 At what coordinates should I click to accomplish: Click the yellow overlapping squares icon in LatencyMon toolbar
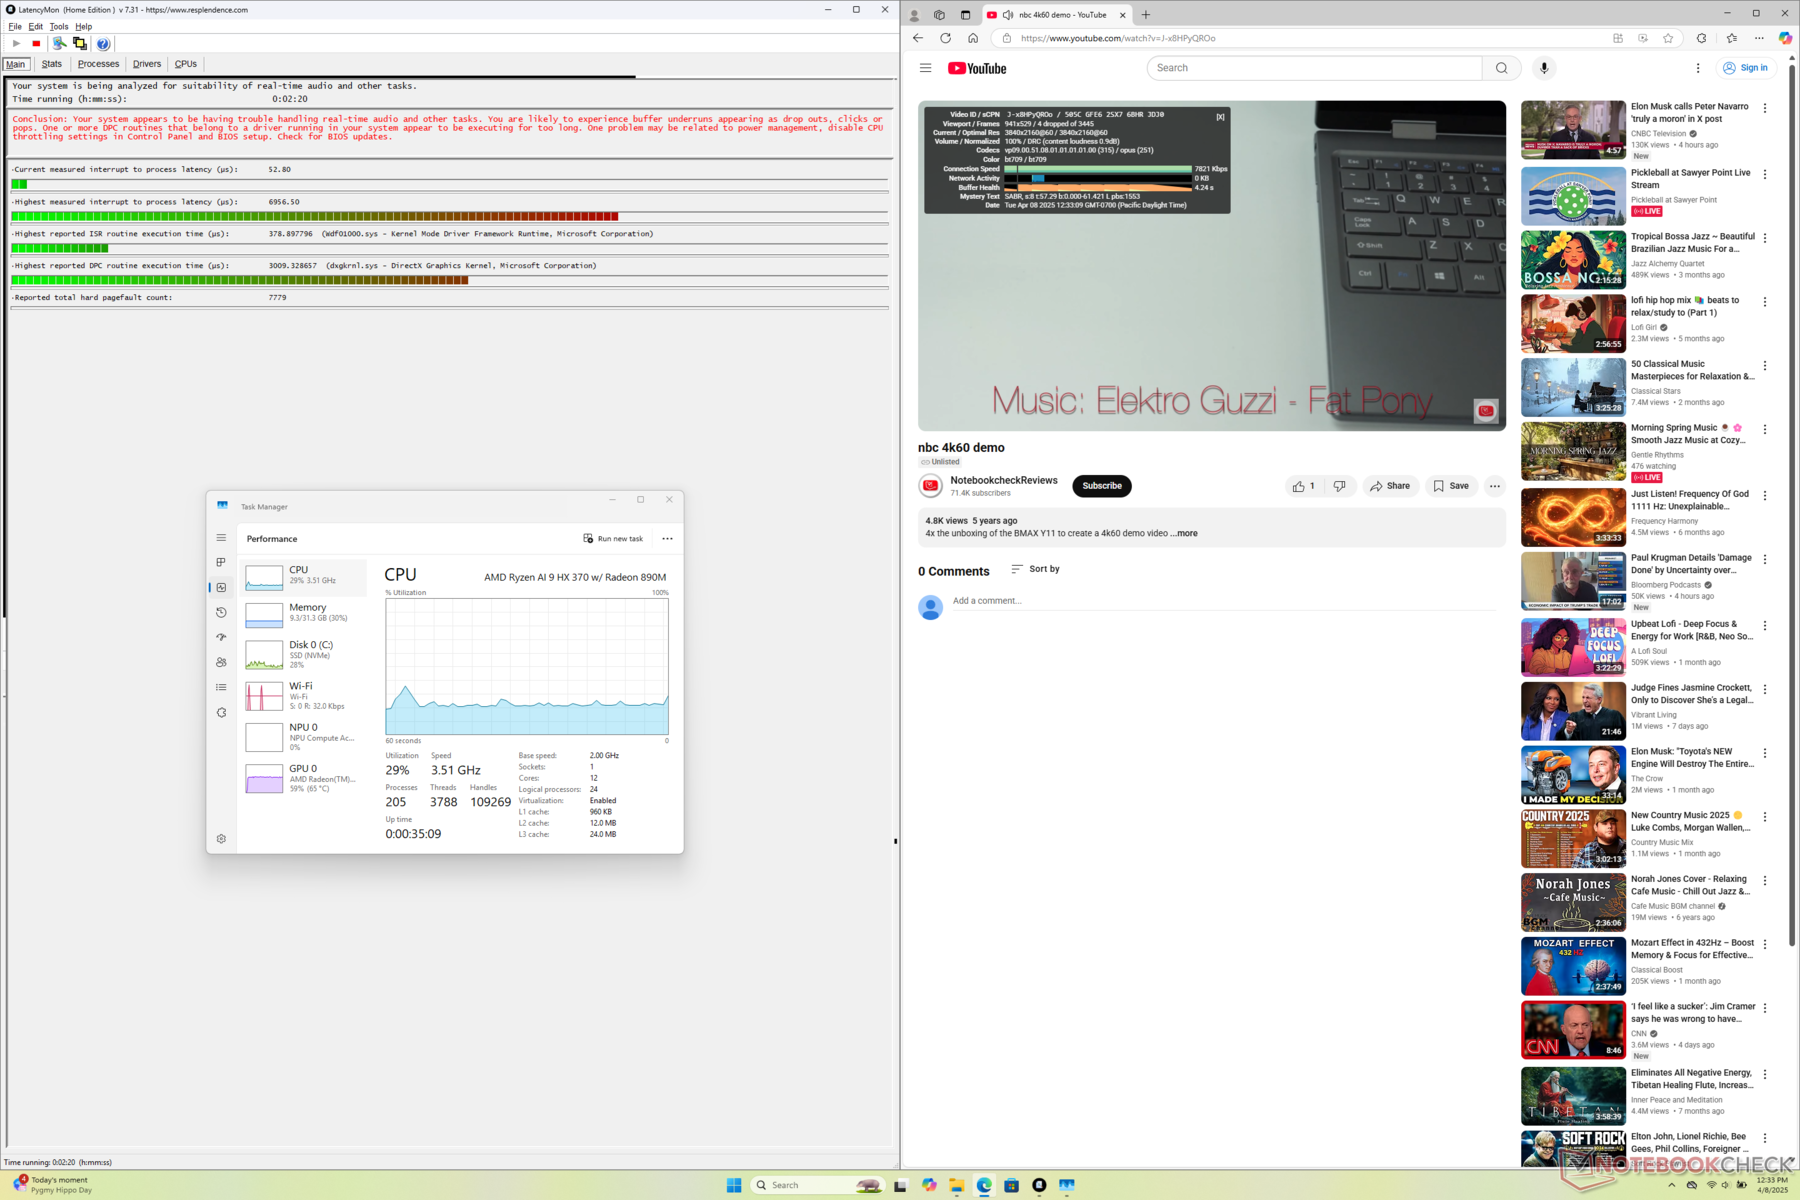pos(80,44)
